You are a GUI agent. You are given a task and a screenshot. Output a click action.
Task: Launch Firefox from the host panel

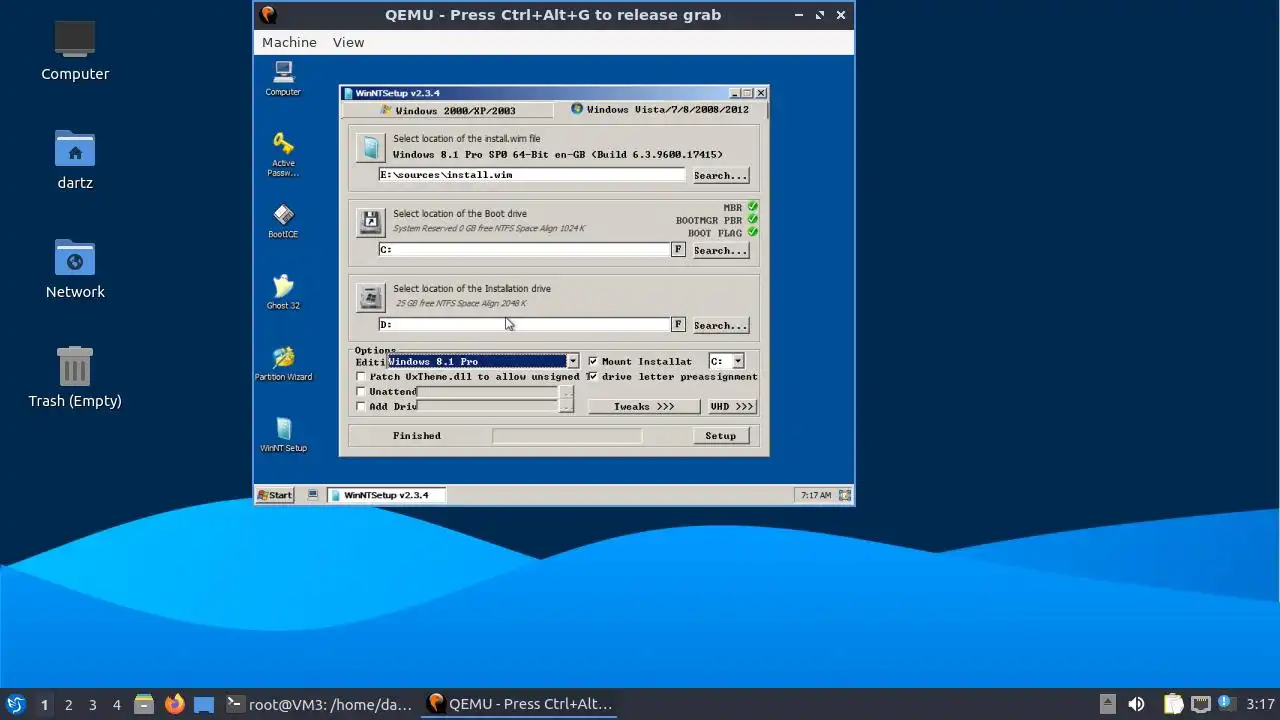point(175,704)
